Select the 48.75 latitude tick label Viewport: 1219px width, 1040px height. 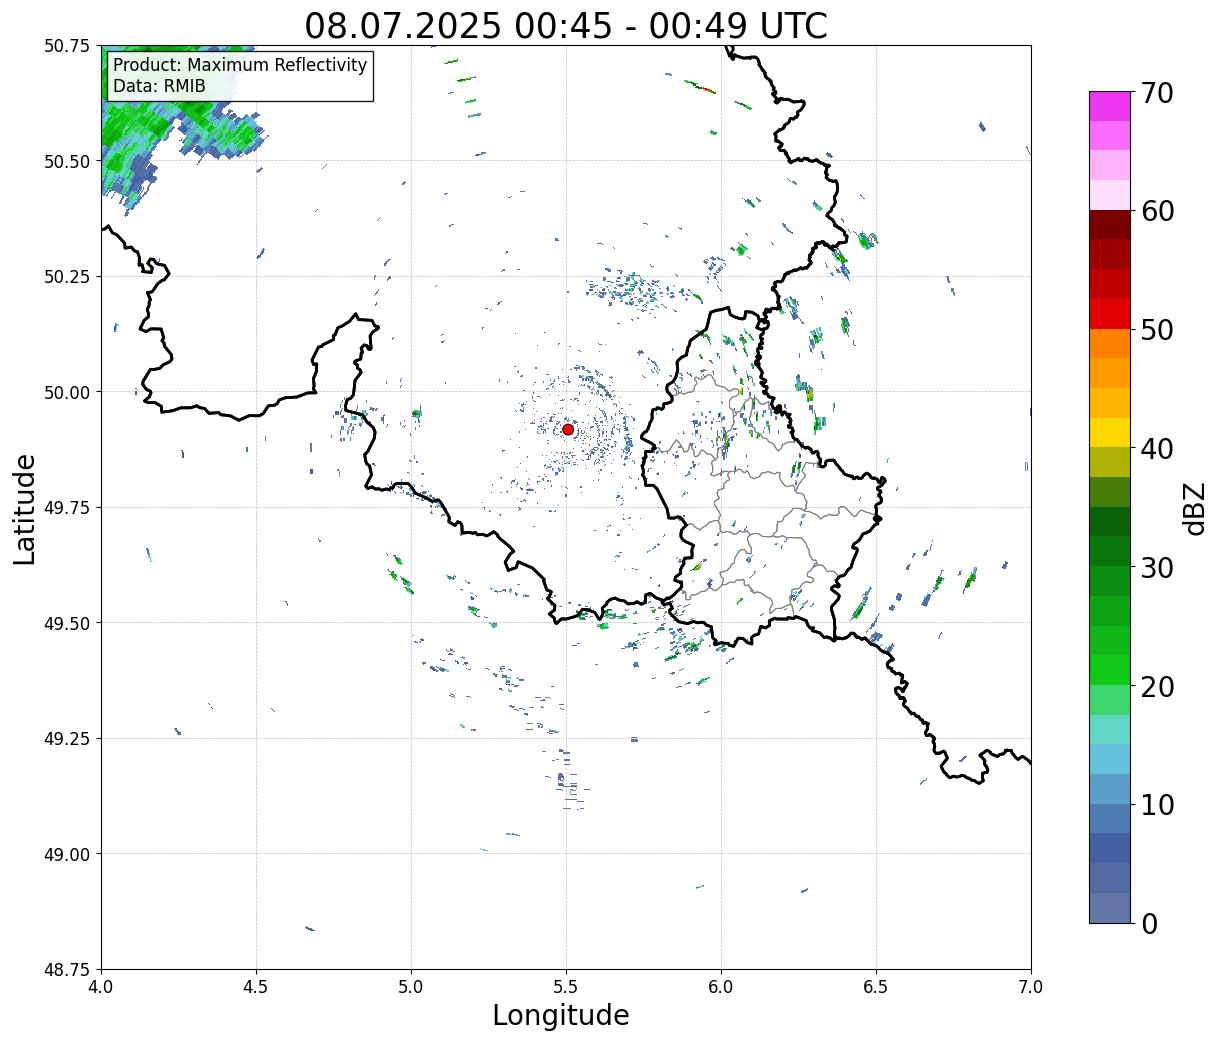(x=67, y=969)
